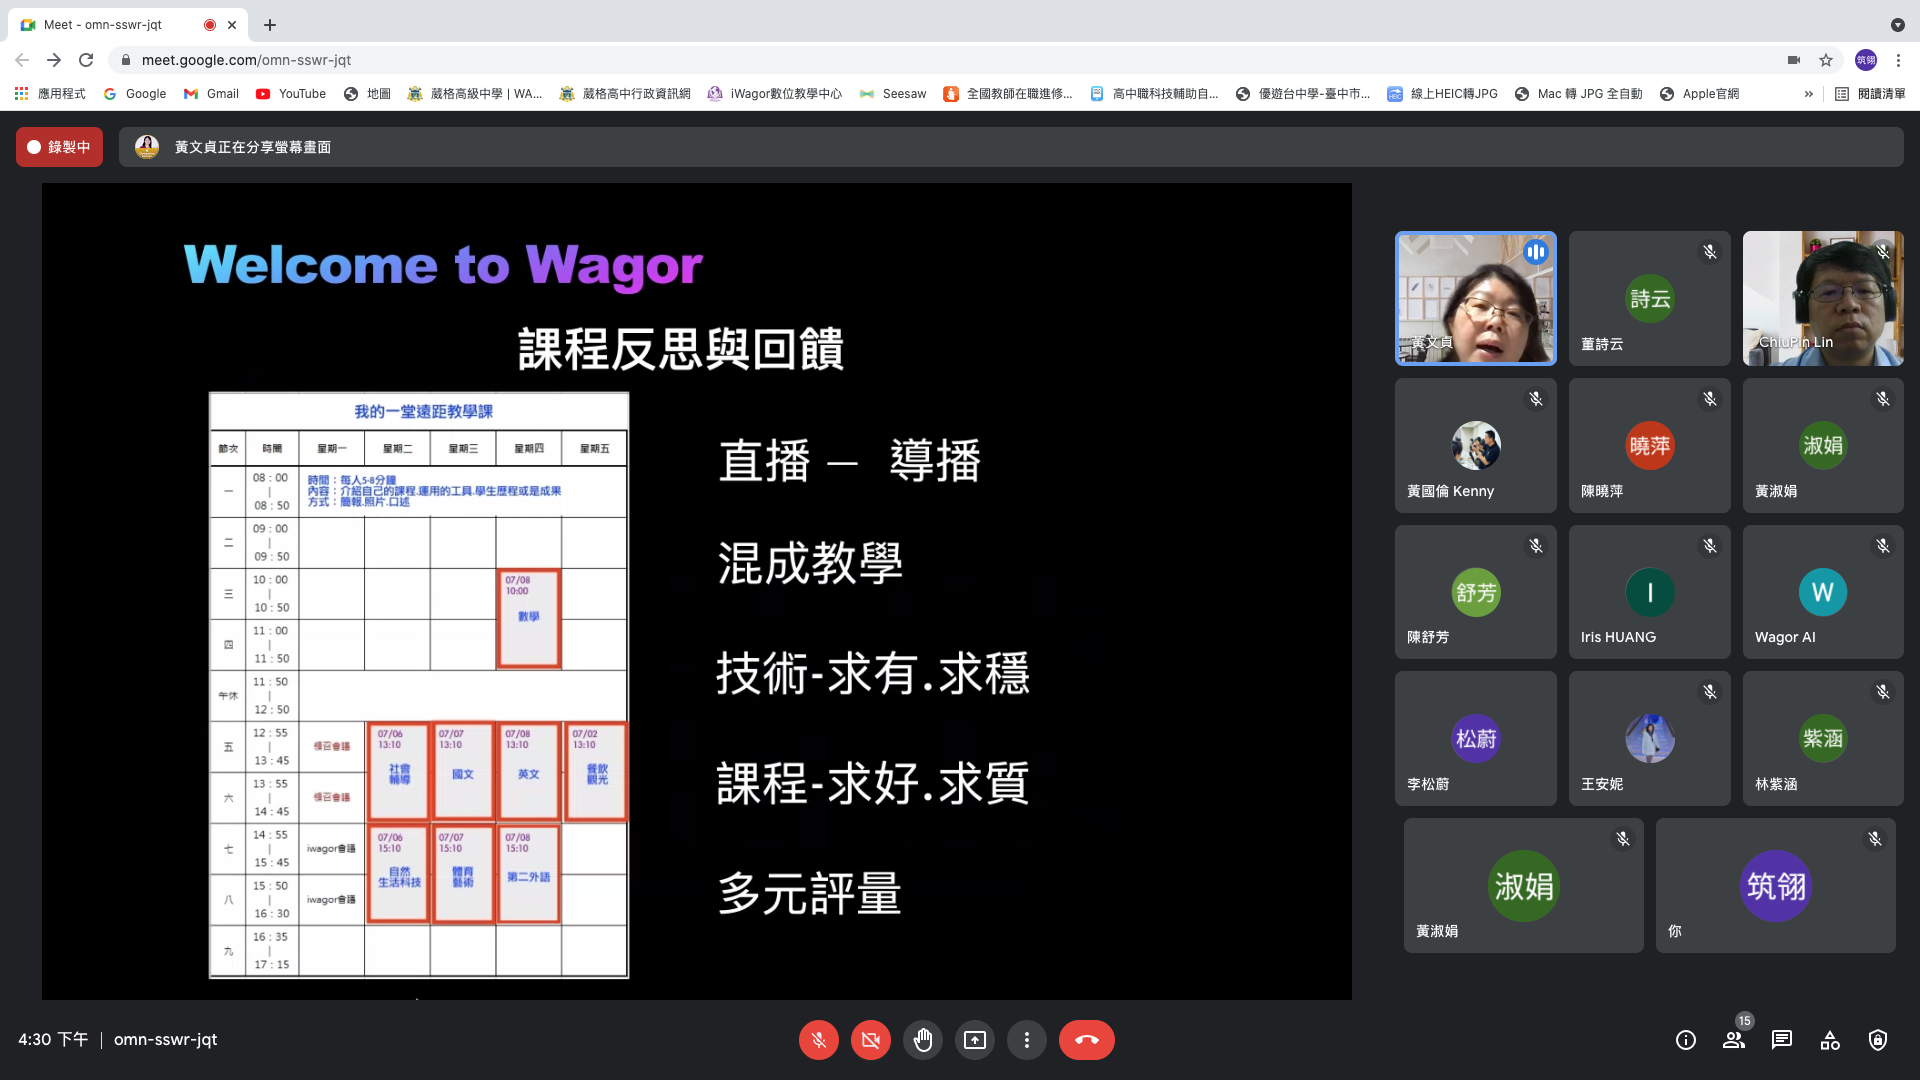Click the 錄製中 recording indicator
This screenshot has height=1080, width=1920.
pos(59,147)
